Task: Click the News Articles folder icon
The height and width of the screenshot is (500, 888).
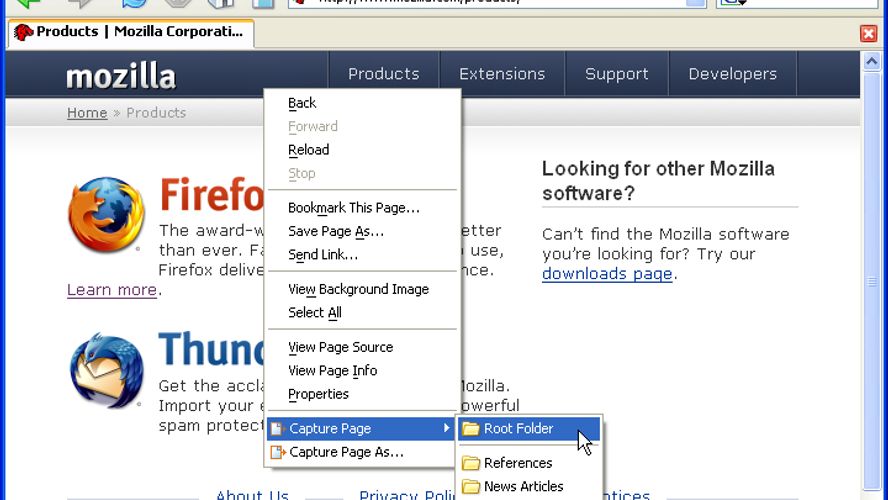Action: click(471, 486)
